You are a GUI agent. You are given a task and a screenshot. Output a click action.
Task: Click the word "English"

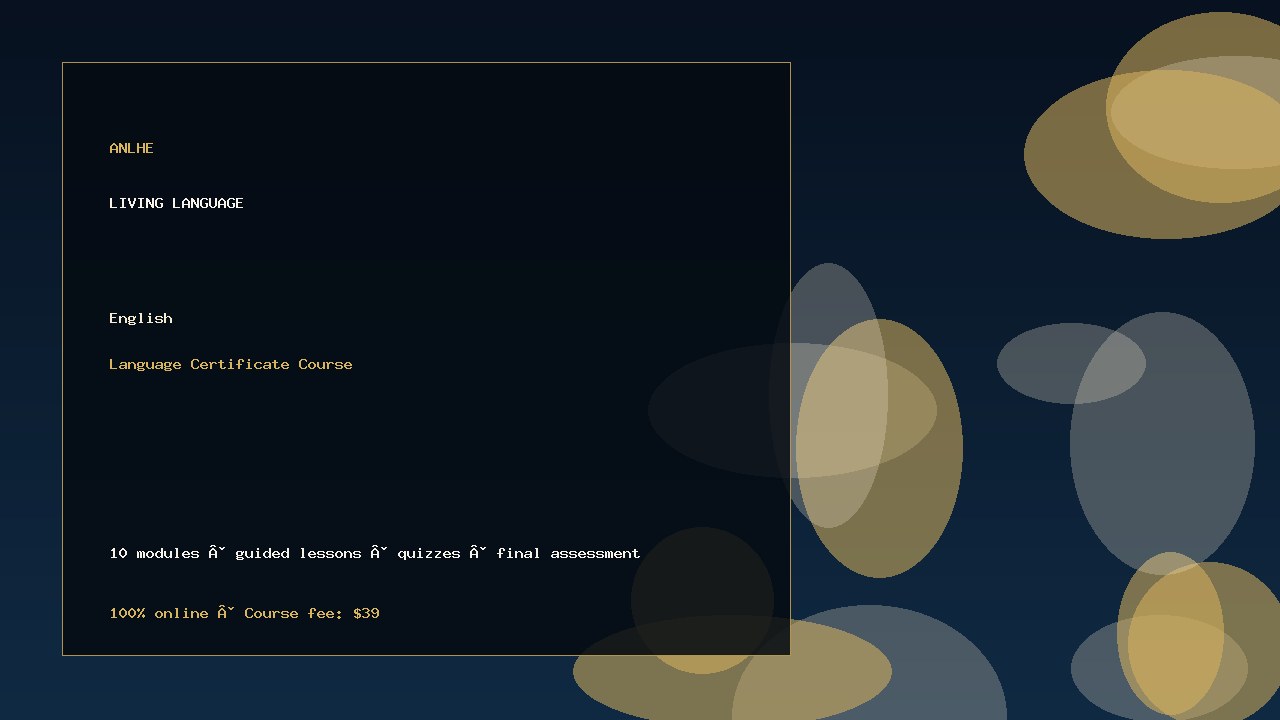pos(141,318)
